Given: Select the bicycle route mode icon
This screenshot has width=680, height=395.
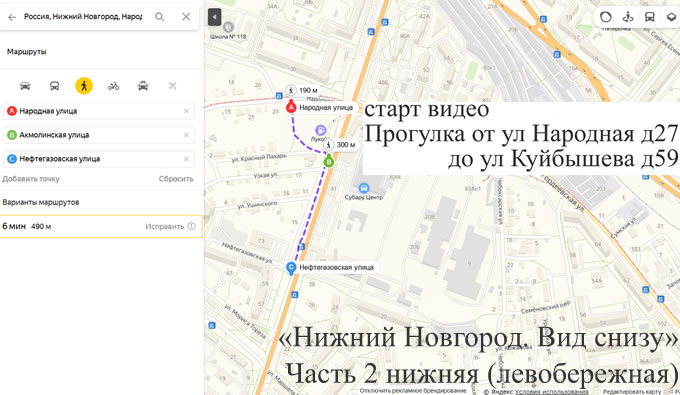Looking at the screenshot, I should pyautogui.click(x=114, y=86).
